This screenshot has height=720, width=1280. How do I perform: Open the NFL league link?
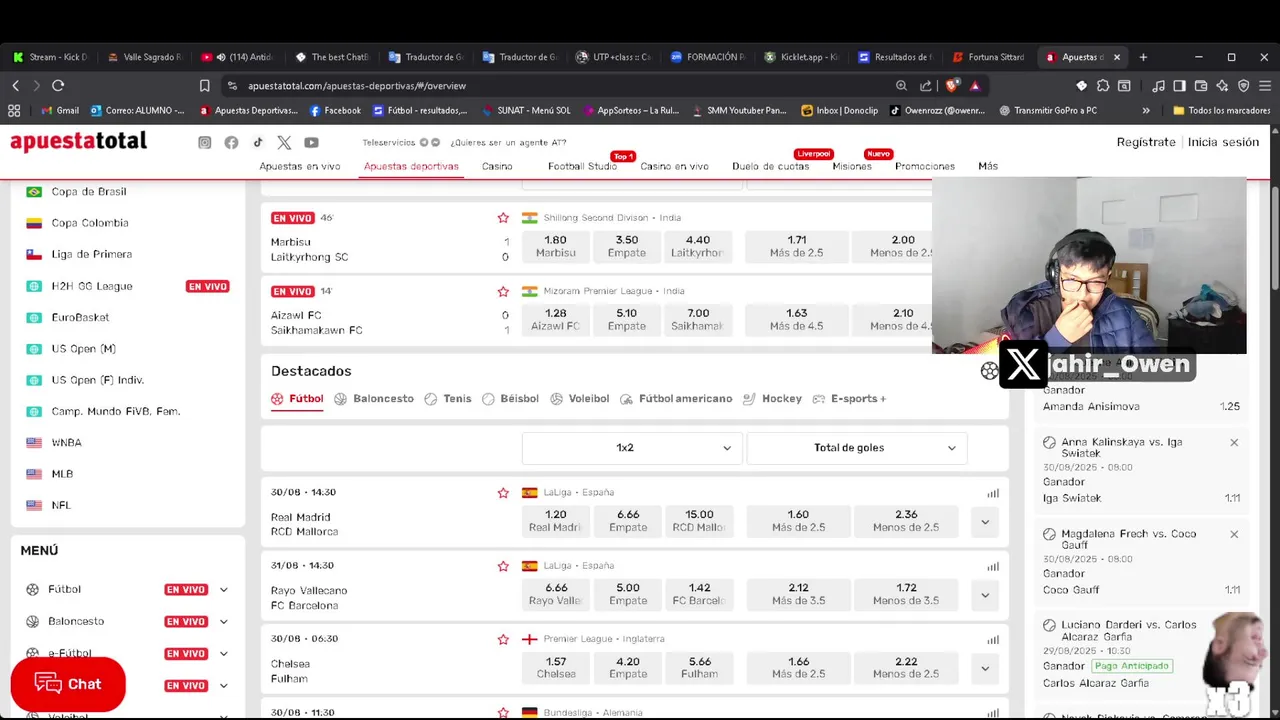coord(61,506)
